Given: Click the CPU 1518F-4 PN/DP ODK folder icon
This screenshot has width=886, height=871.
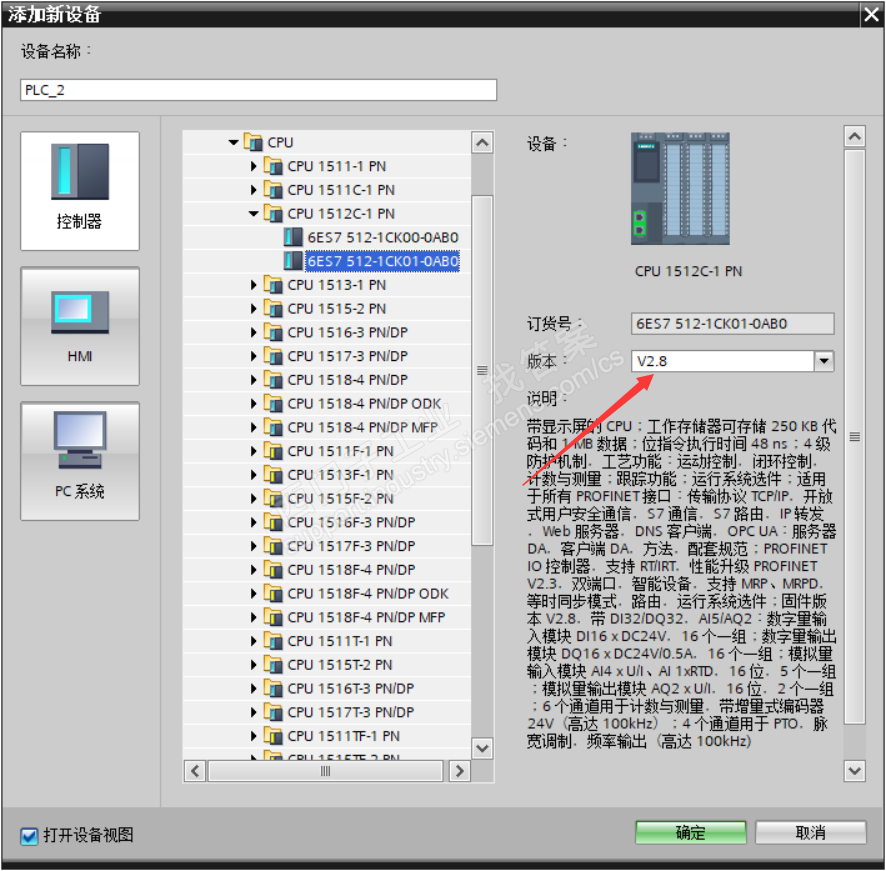Looking at the screenshot, I should [x=273, y=593].
